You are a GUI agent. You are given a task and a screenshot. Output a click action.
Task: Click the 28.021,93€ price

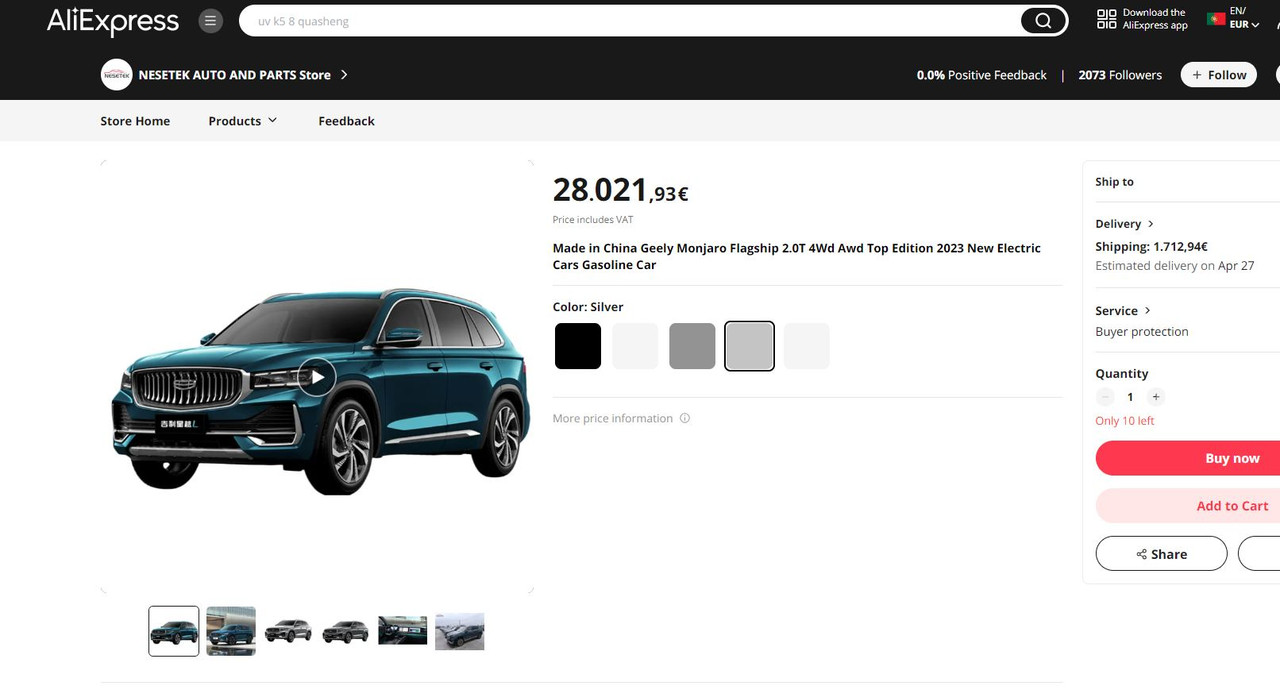621,189
